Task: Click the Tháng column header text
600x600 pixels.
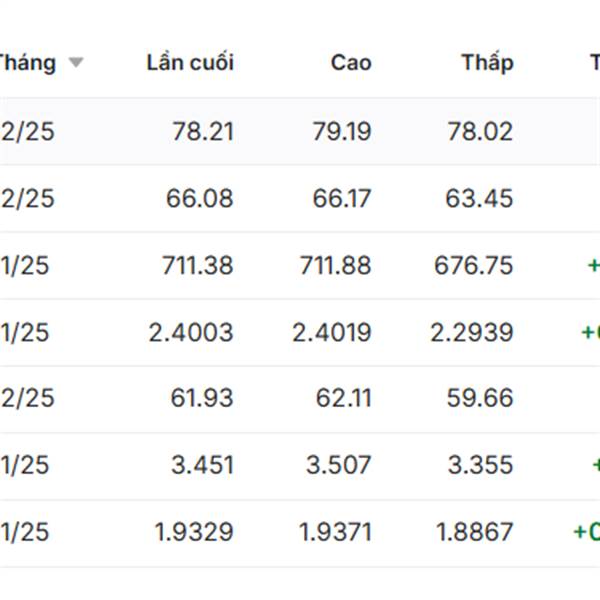Action: (28, 63)
